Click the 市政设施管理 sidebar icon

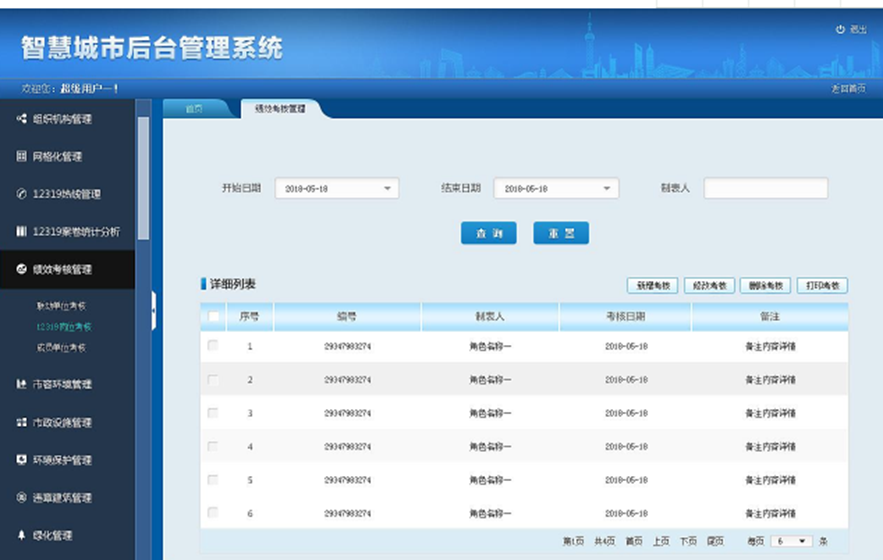21,423
